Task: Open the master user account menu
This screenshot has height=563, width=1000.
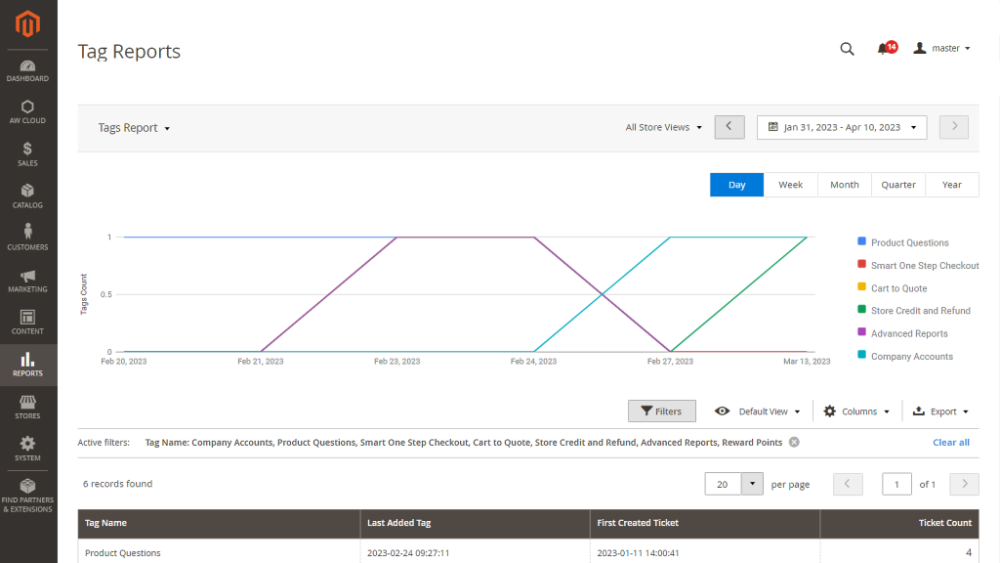Action: [942, 48]
